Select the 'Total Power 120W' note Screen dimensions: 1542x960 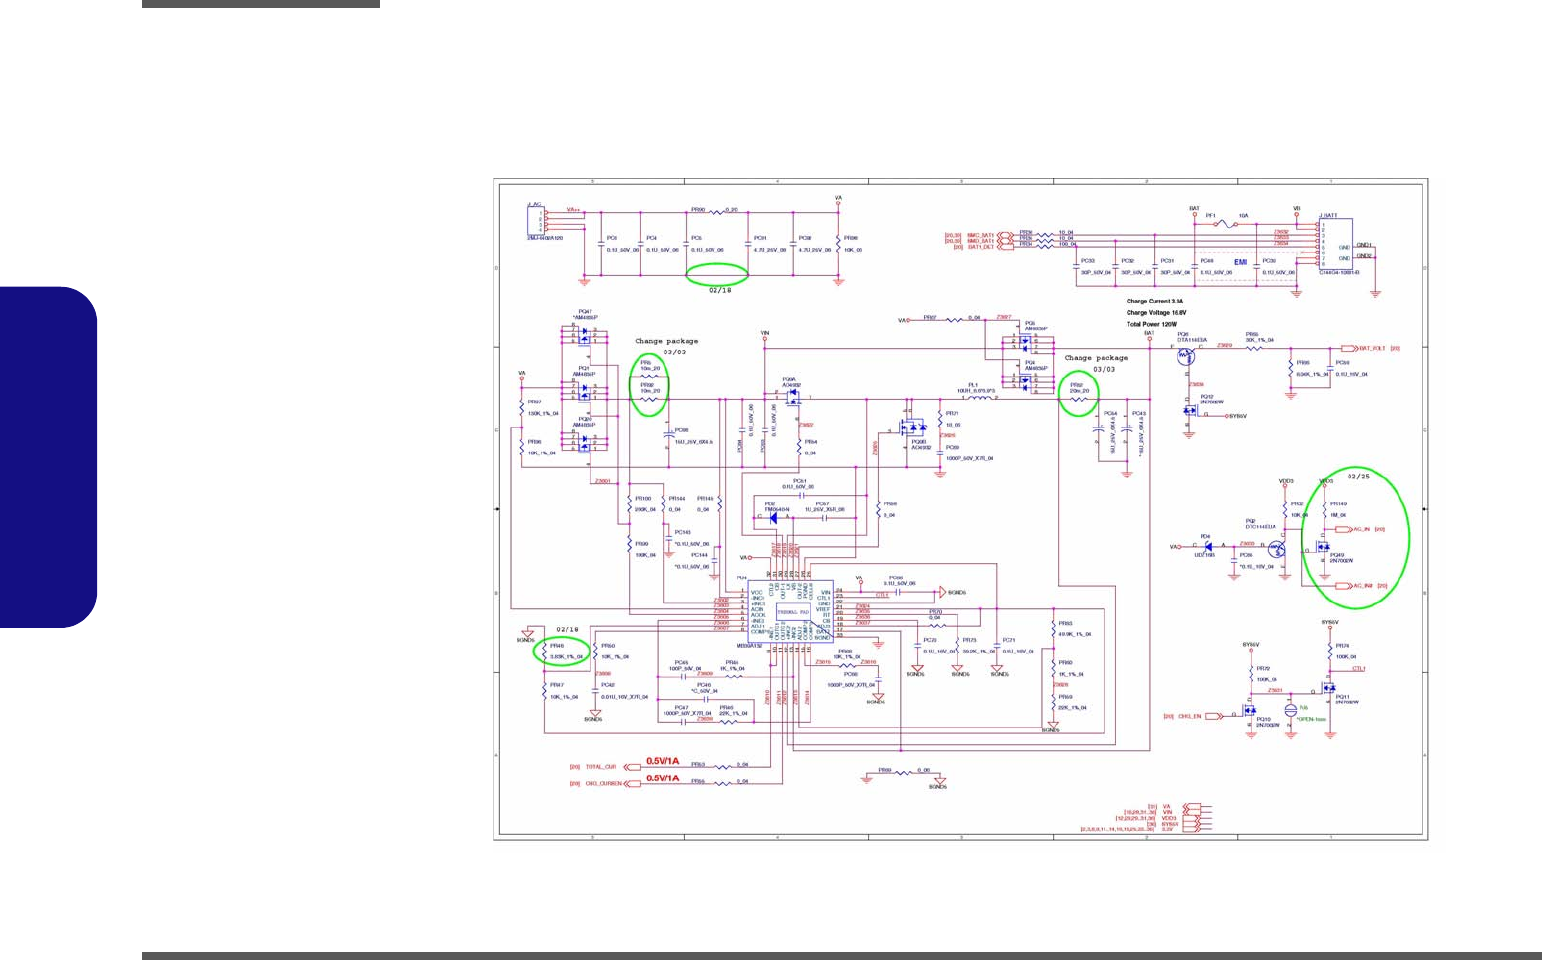(x=1152, y=324)
